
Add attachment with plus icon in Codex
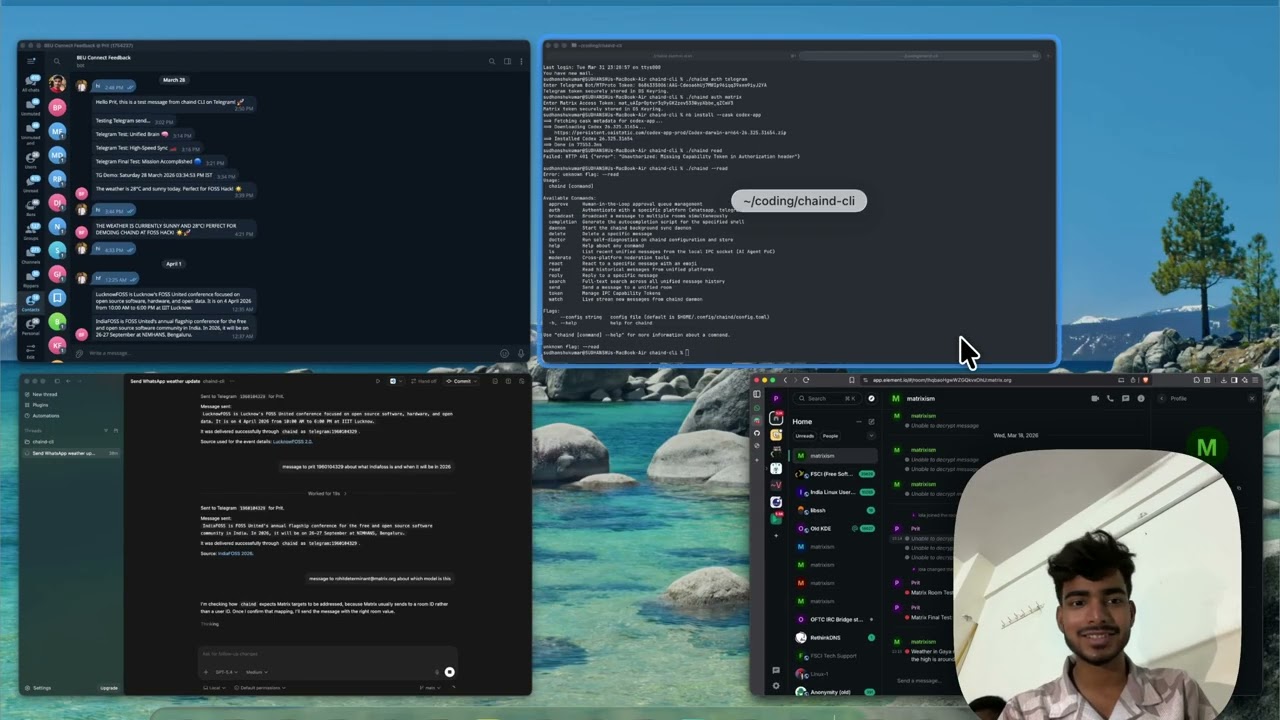[206, 672]
